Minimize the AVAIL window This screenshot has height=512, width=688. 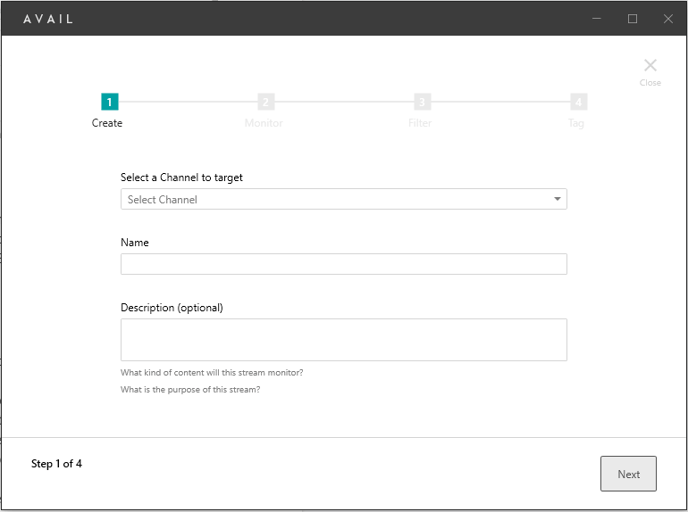click(x=597, y=18)
